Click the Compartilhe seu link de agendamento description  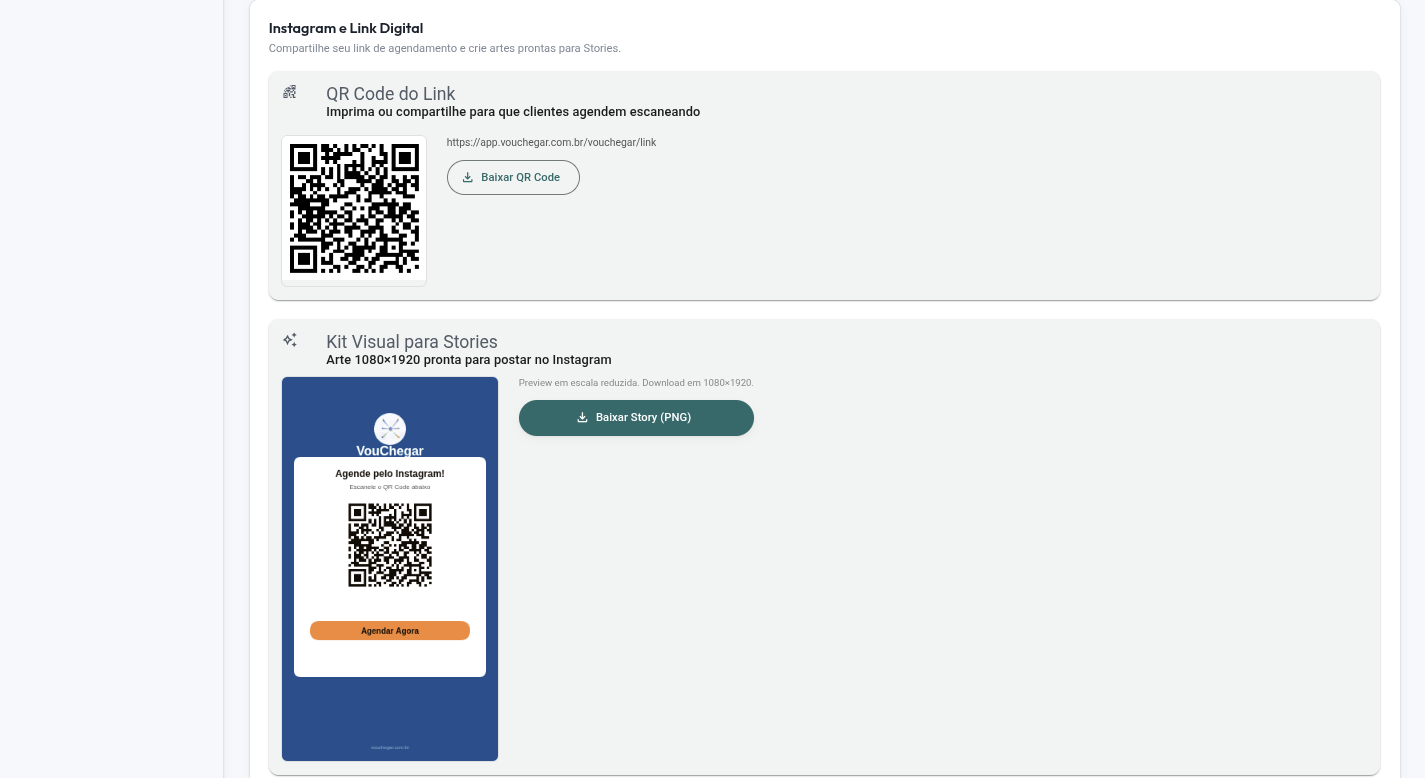point(445,48)
